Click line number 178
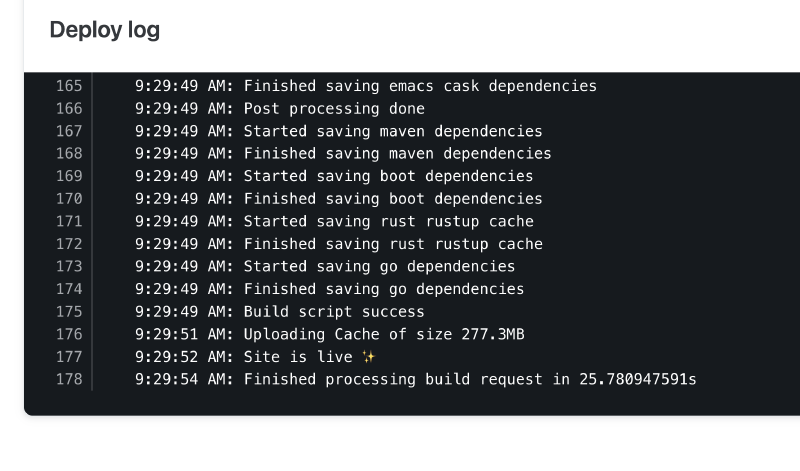The height and width of the screenshot is (471, 800). tap(69, 379)
